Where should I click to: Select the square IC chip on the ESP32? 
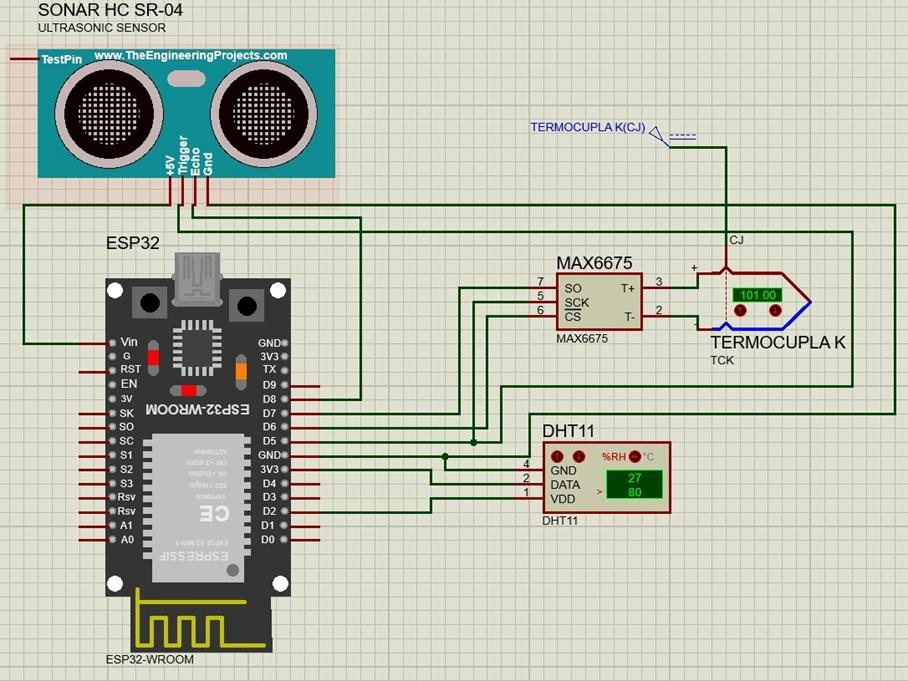pos(197,349)
